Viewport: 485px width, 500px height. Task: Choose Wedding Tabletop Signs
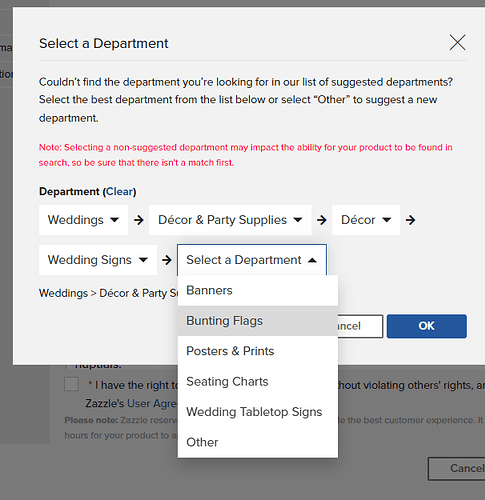(258, 412)
